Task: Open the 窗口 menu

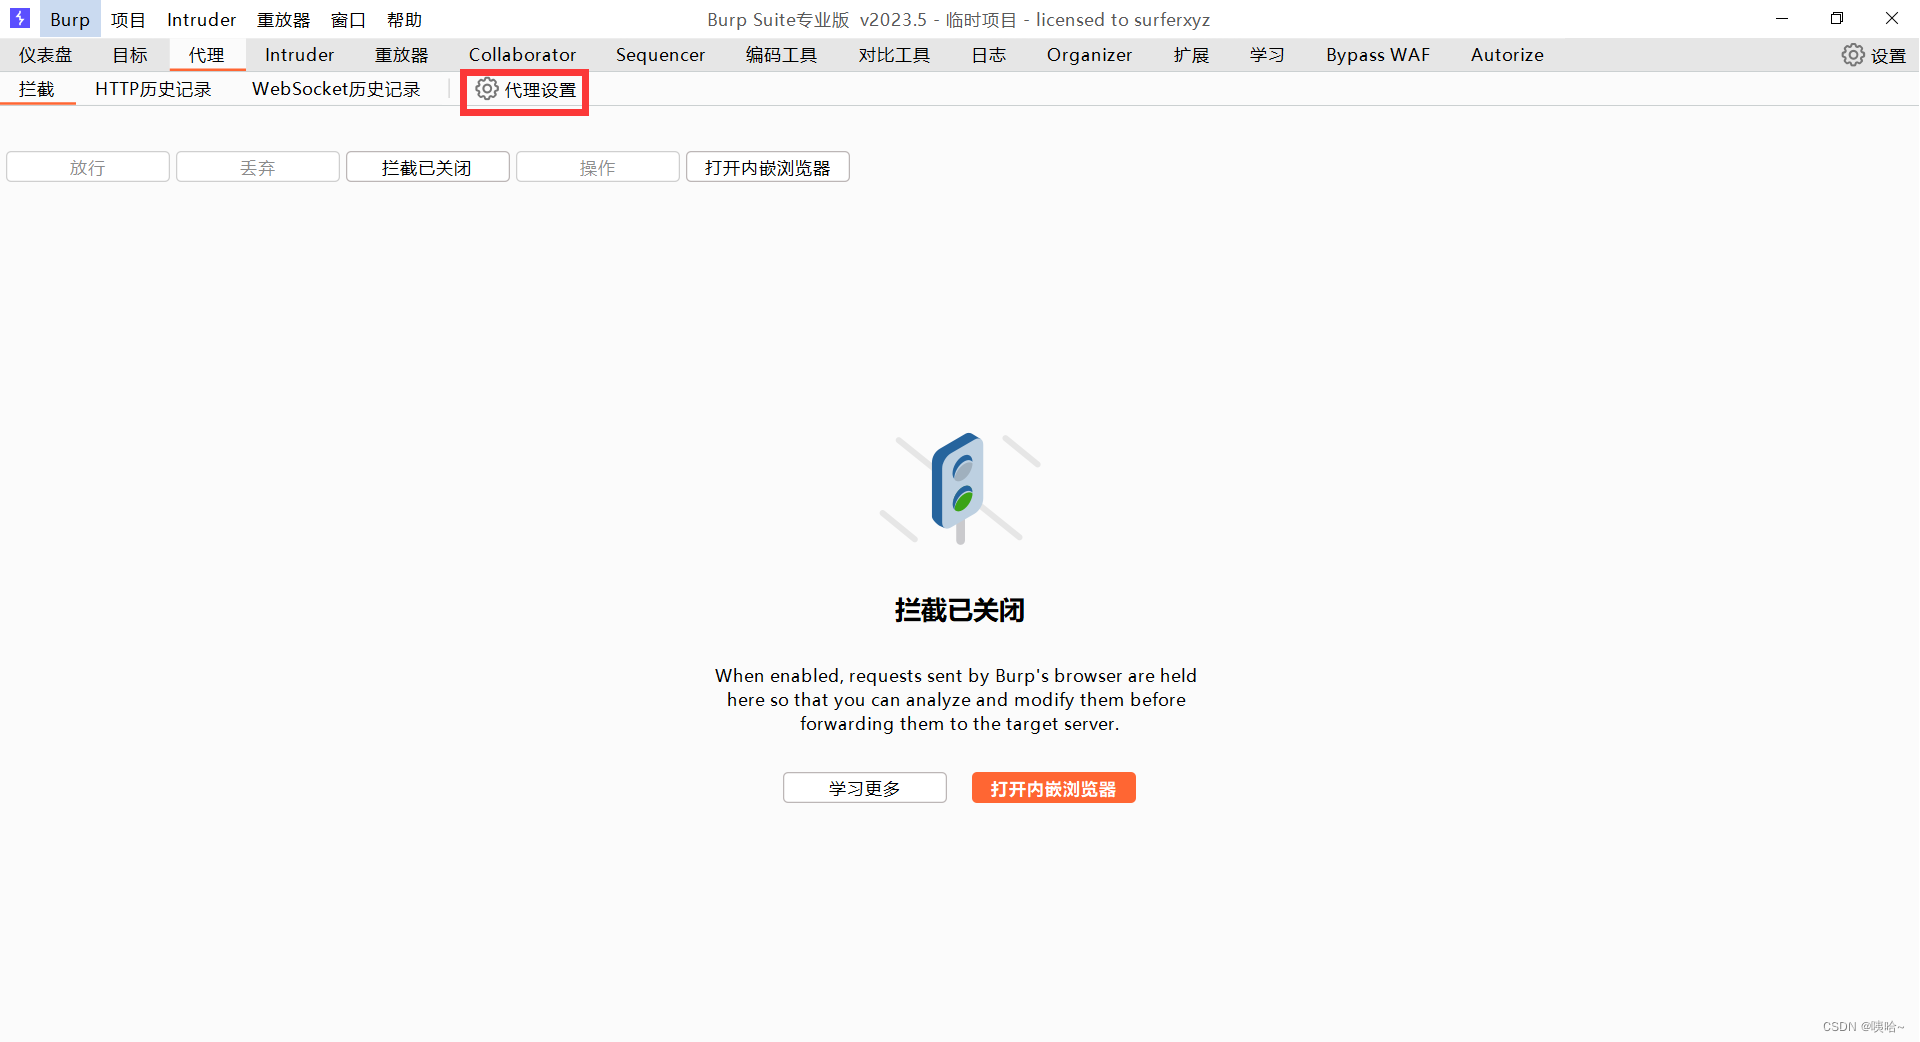Action: (348, 19)
